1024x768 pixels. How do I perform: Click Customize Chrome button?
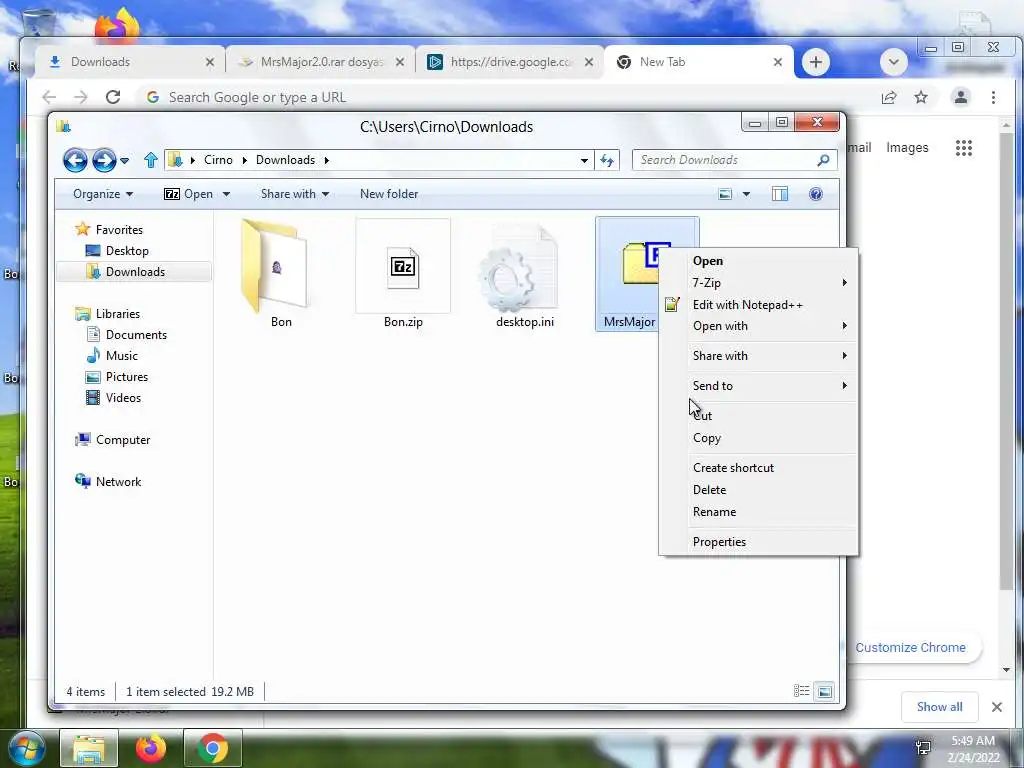(910, 647)
